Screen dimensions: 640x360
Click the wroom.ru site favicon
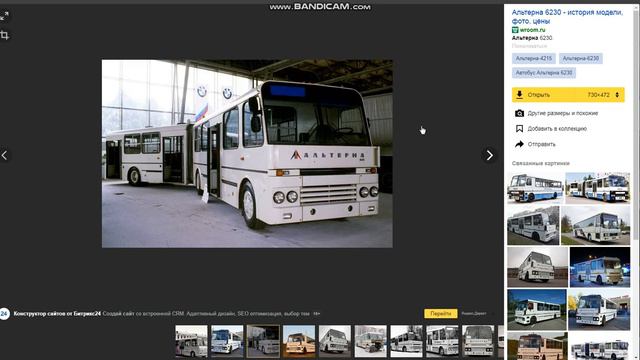(515, 30)
